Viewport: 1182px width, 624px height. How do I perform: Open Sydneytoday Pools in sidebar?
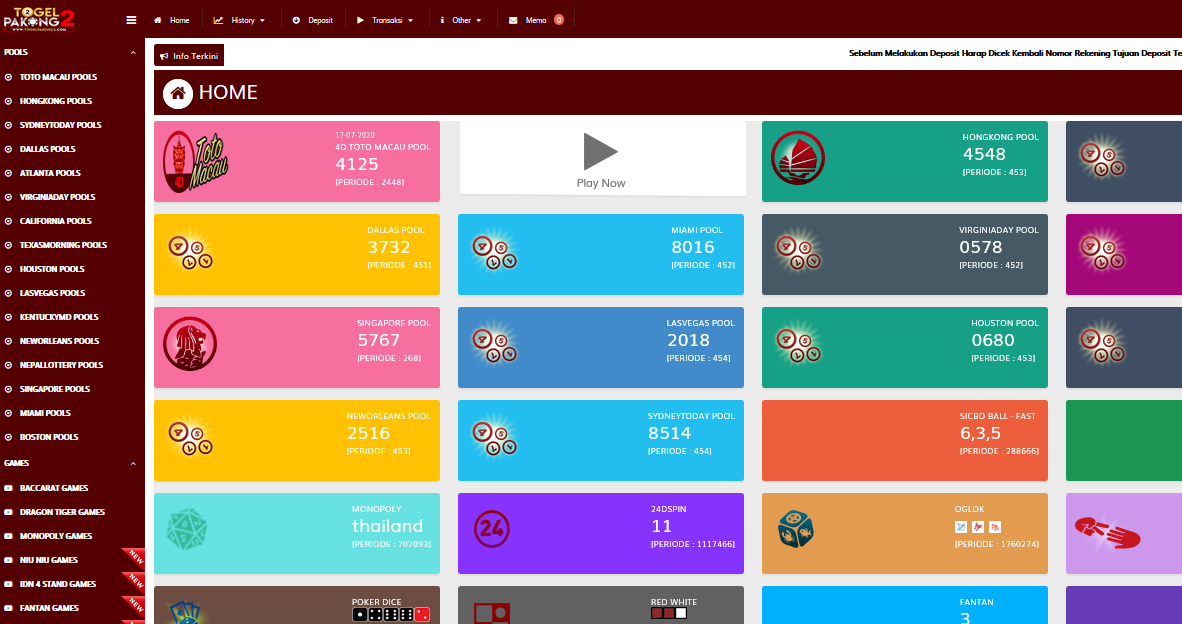tap(60, 125)
